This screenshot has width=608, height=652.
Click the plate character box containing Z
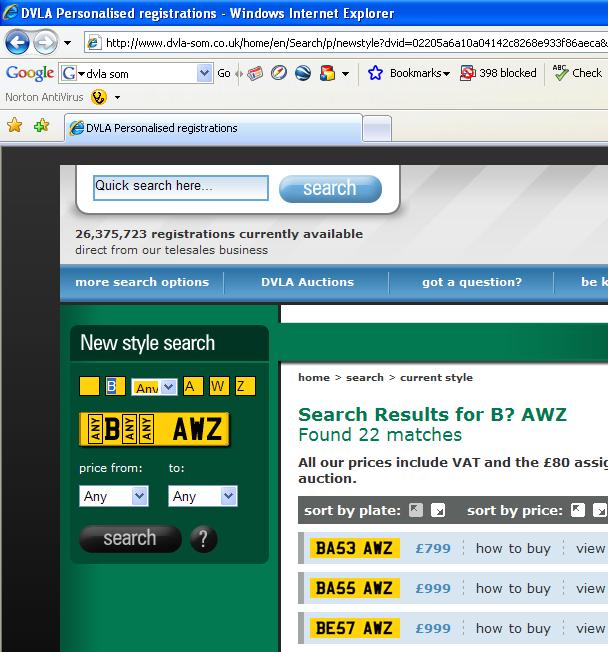(x=245, y=386)
